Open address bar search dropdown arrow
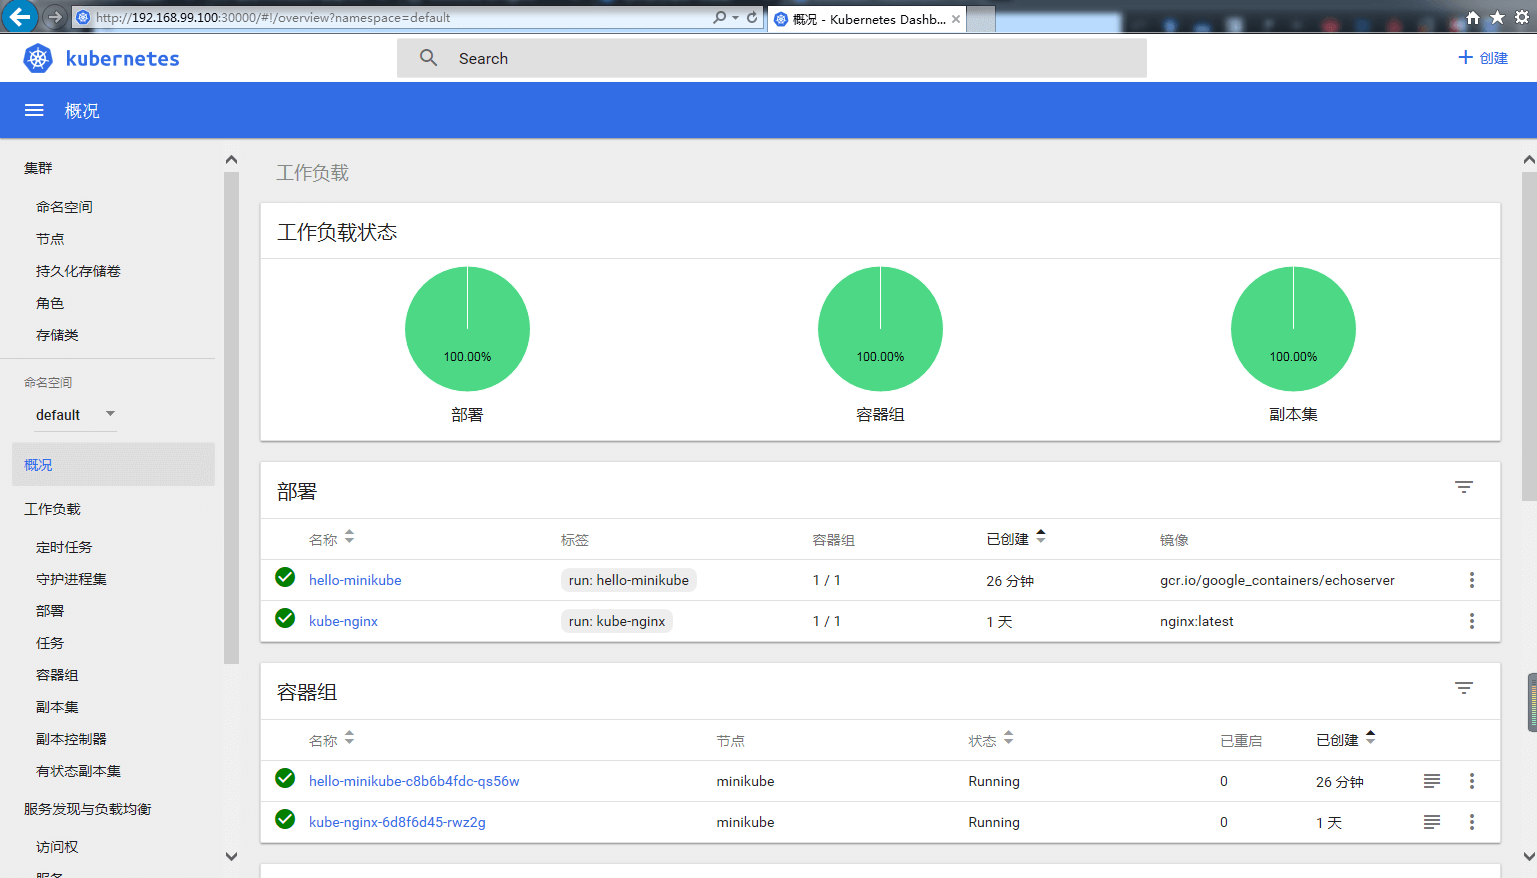1537x878 pixels. tap(736, 17)
